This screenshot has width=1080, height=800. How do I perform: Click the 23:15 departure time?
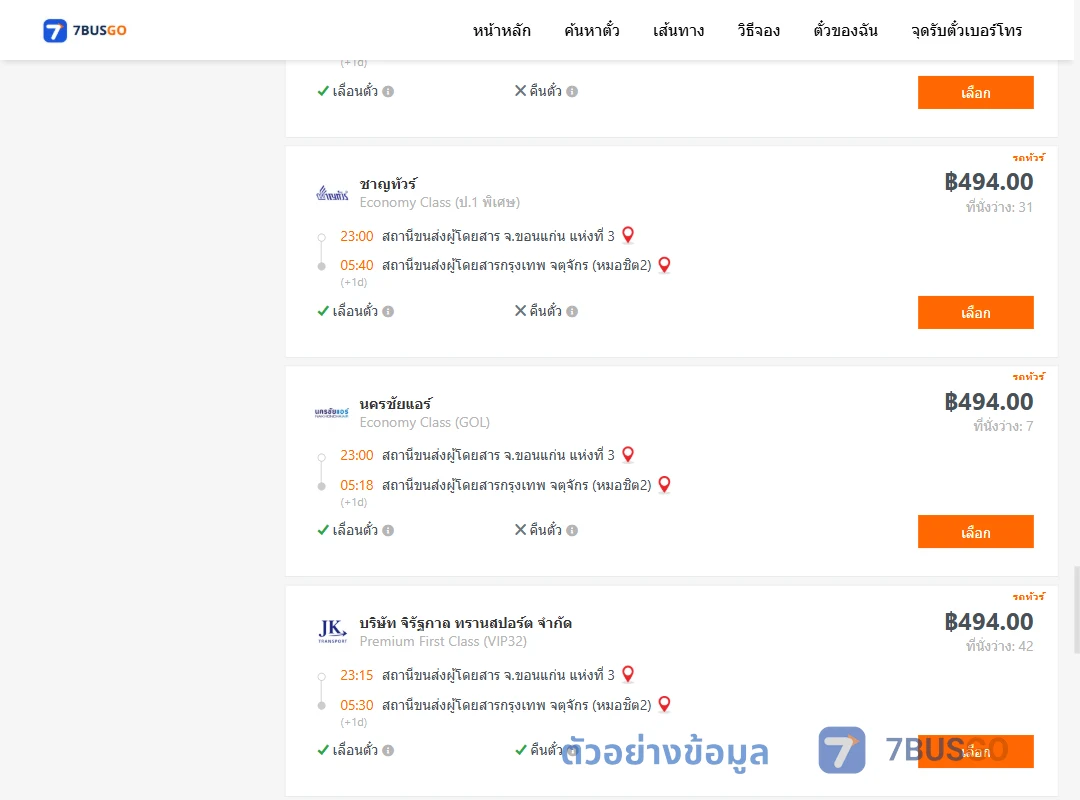[x=357, y=675]
